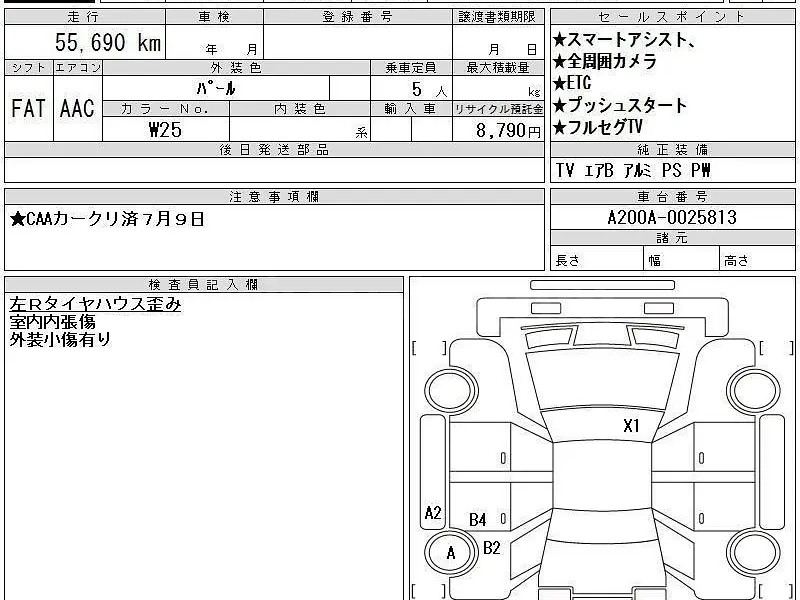This screenshot has width=800, height=600.
Task: Select the B4 damage mark on the diagram
Action: tap(478, 520)
